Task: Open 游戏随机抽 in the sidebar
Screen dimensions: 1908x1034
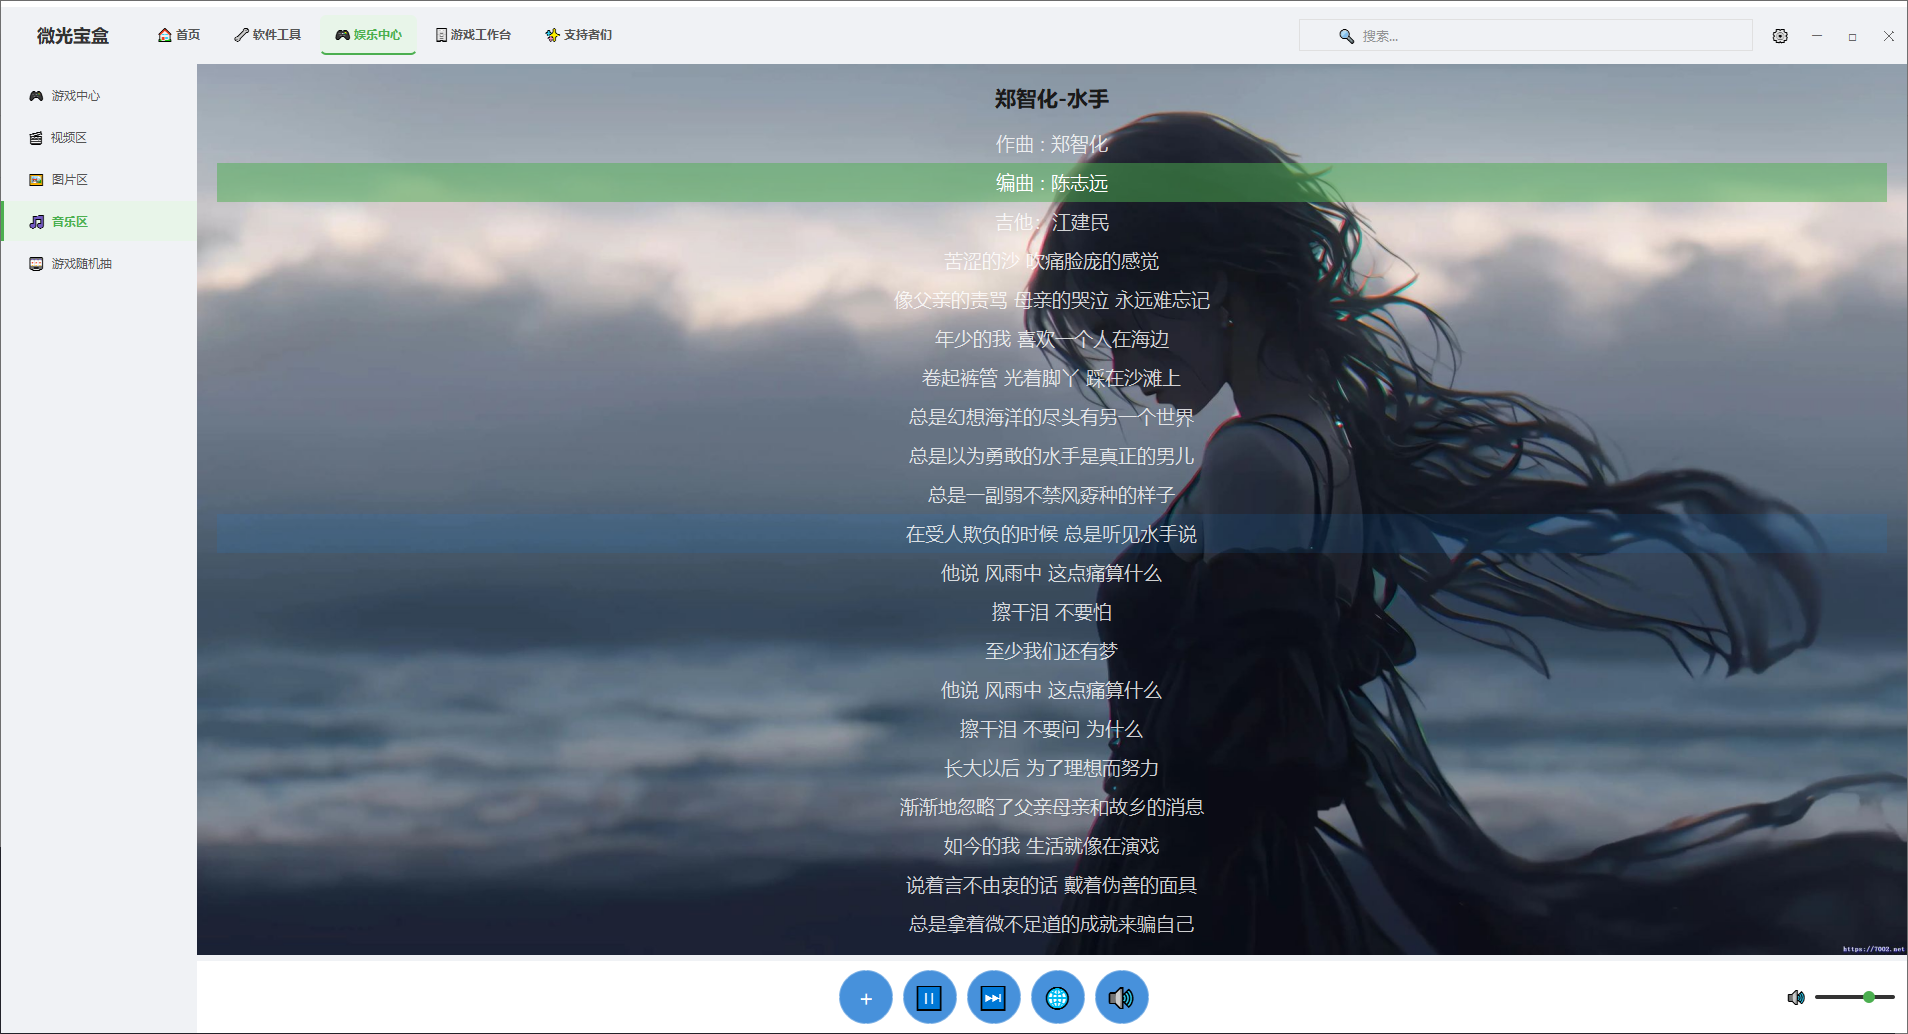Action: (x=99, y=264)
